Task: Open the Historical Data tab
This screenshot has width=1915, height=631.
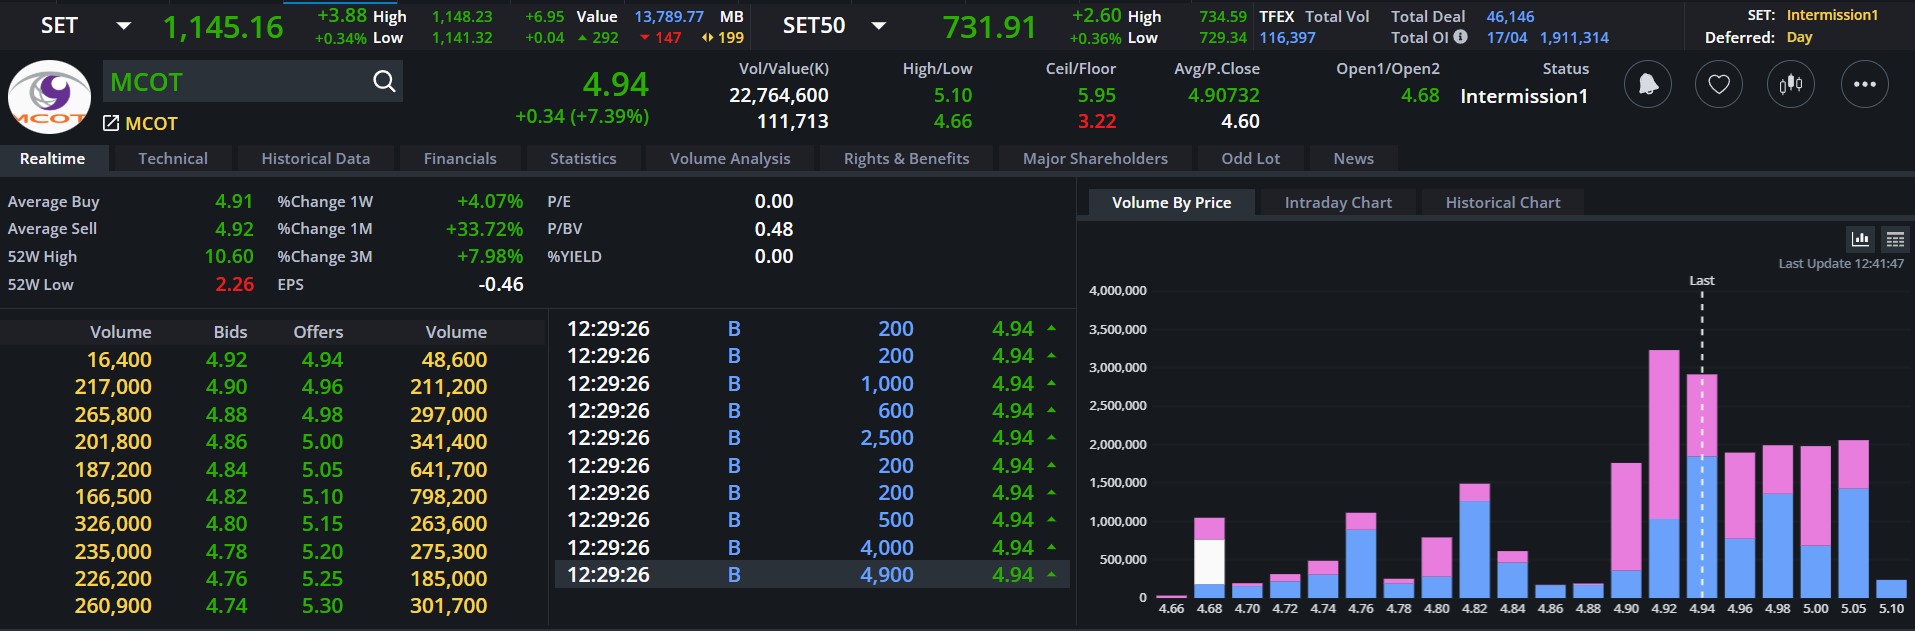Action: [316, 158]
